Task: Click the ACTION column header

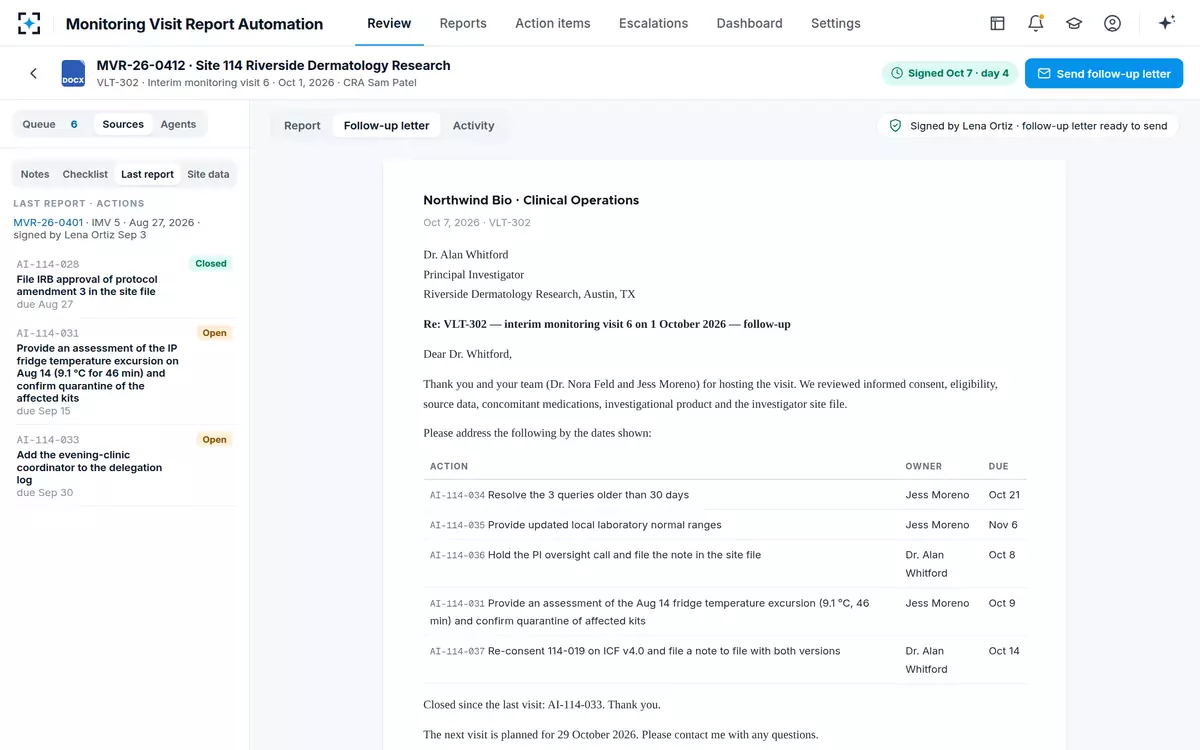Action: (x=449, y=466)
